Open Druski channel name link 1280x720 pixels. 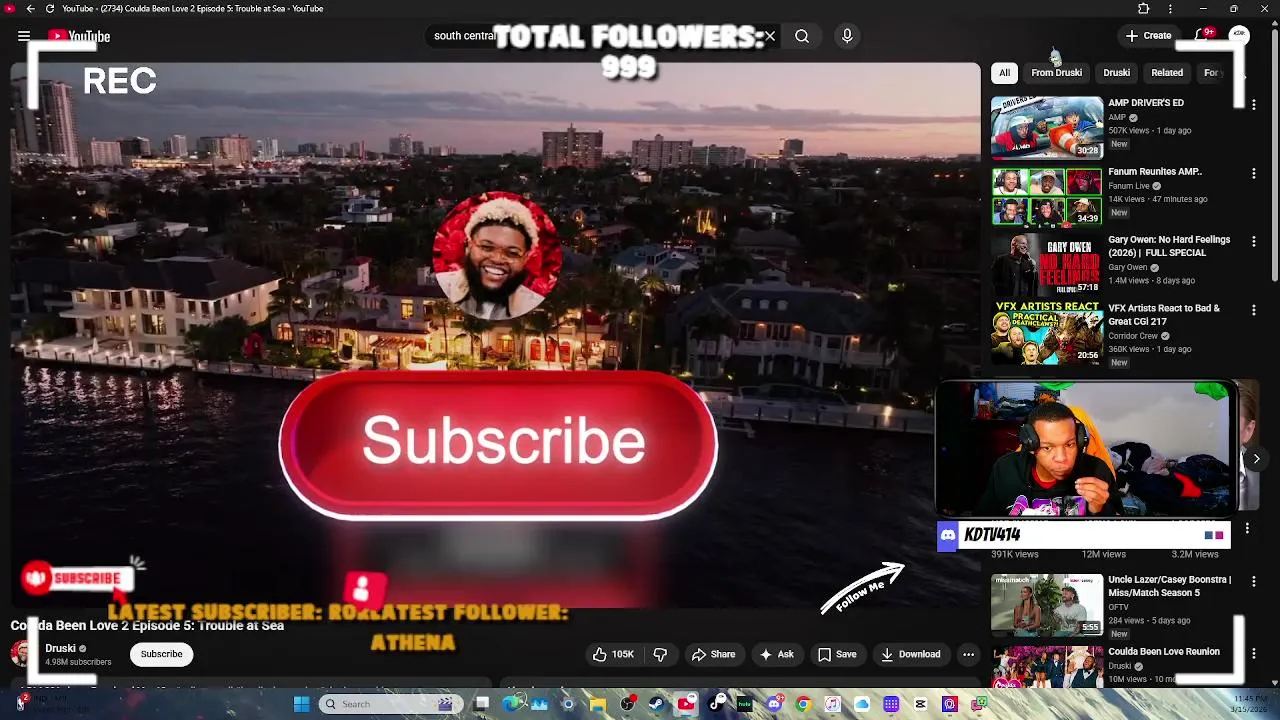[60, 648]
